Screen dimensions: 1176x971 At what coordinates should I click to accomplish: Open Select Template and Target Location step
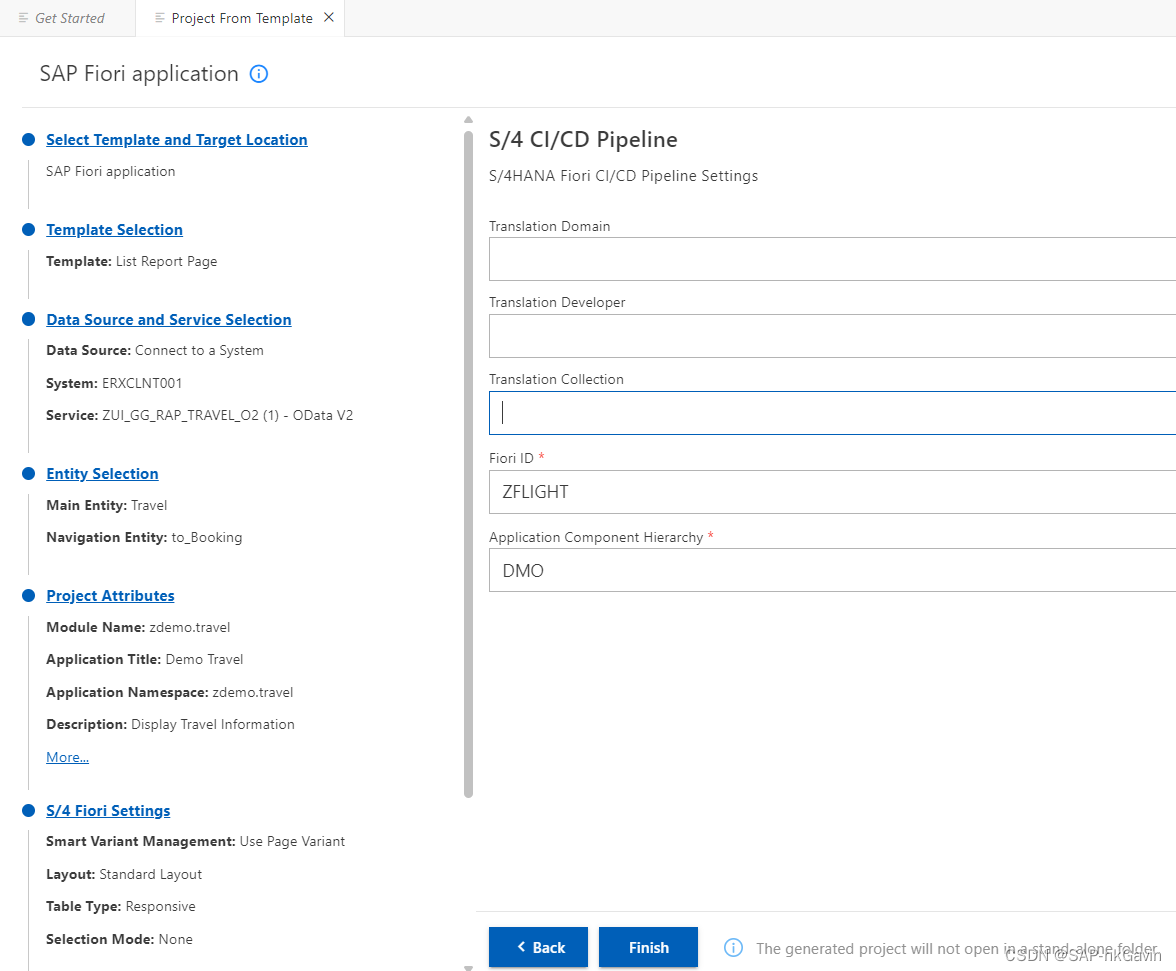click(176, 139)
